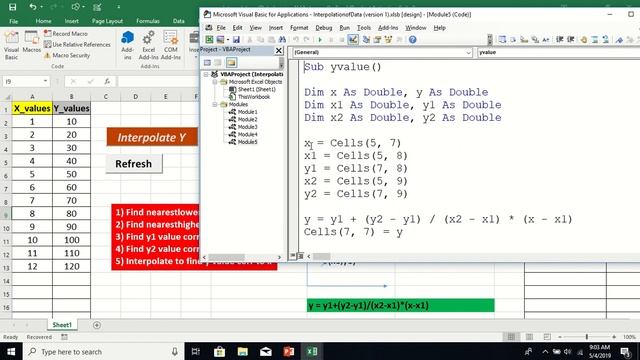This screenshot has width=640, height=360.
Task: Open the (General) object dropdown
Action: coord(468,53)
